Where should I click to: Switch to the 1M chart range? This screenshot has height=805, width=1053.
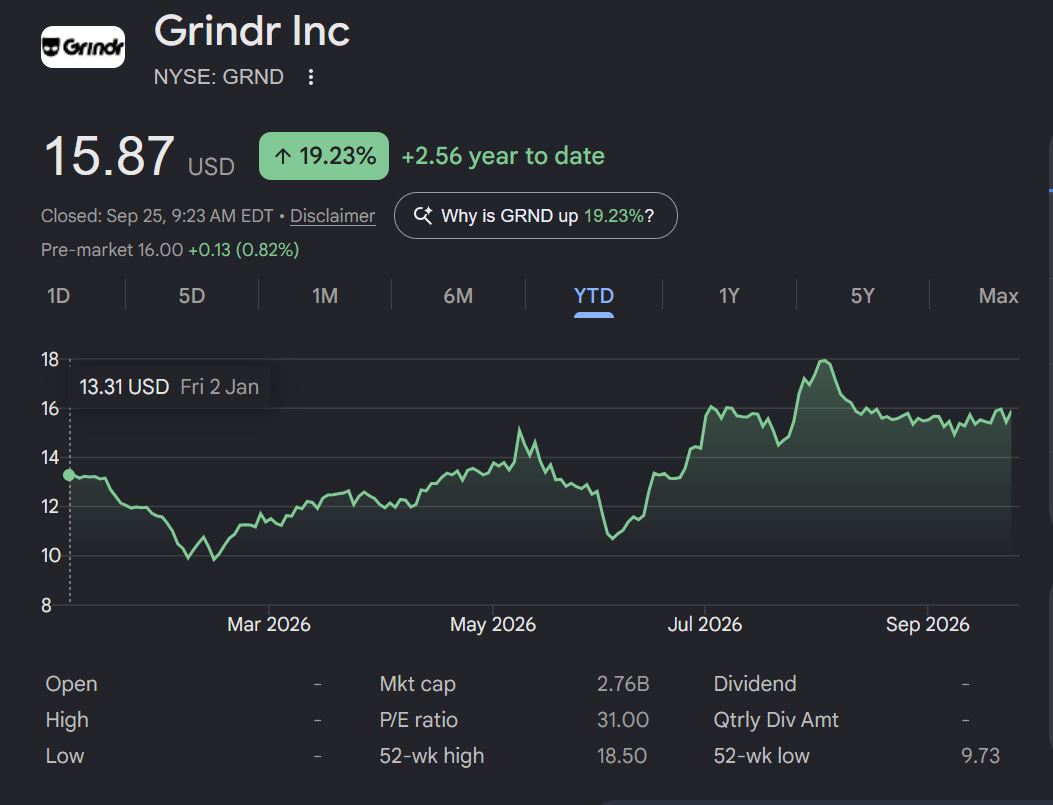[x=325, y=295]
